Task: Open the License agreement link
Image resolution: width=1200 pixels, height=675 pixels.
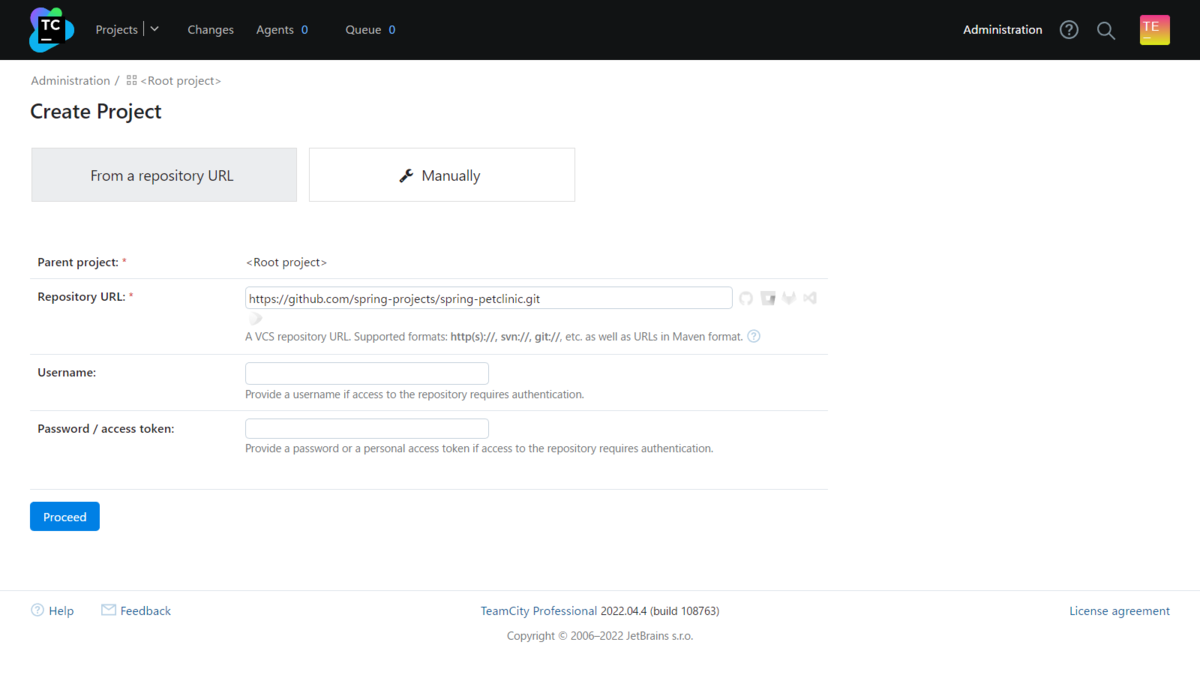Action: 1119,611
